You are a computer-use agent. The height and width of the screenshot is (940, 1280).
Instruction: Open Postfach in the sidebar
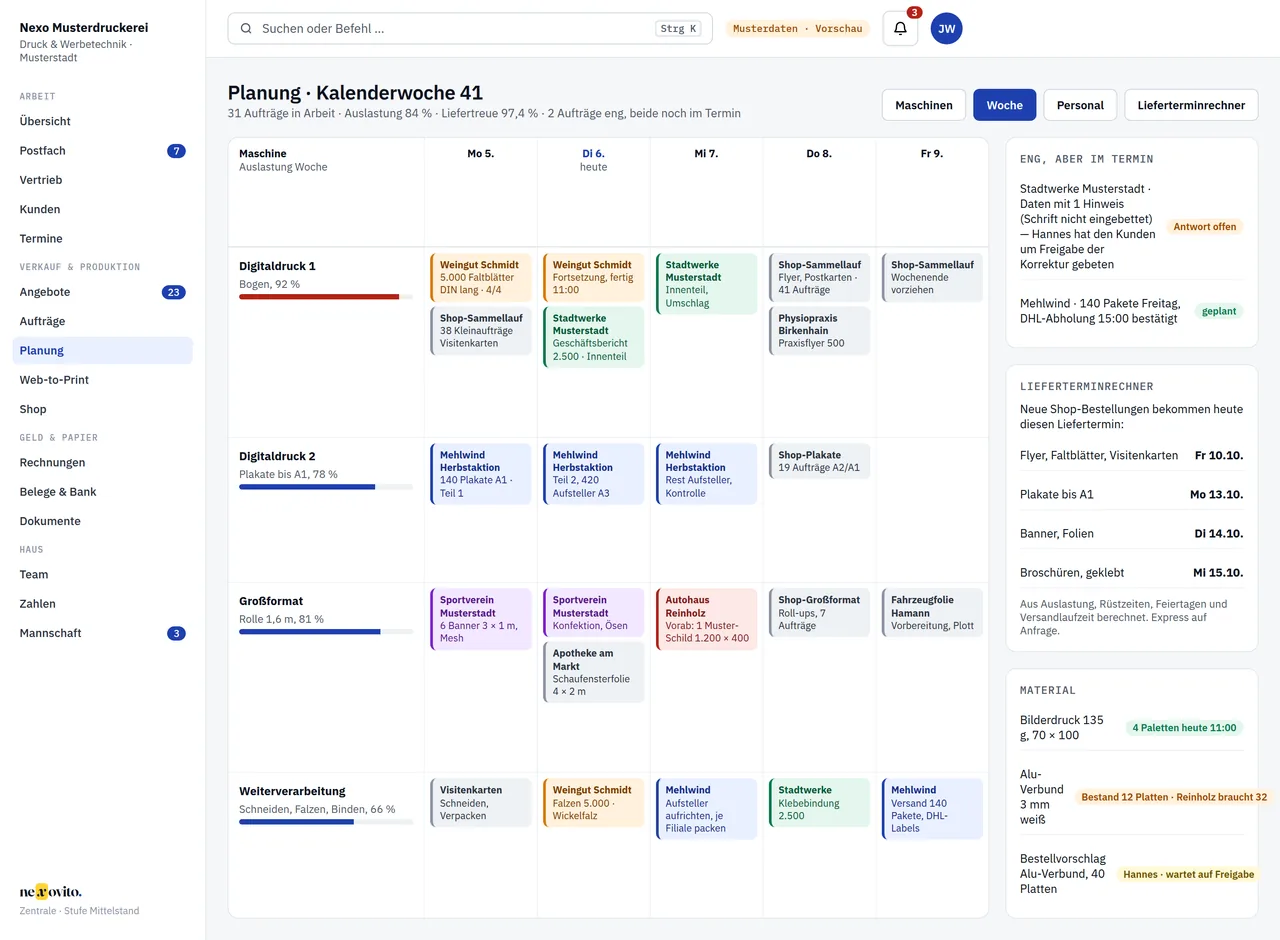coord(102,151)
